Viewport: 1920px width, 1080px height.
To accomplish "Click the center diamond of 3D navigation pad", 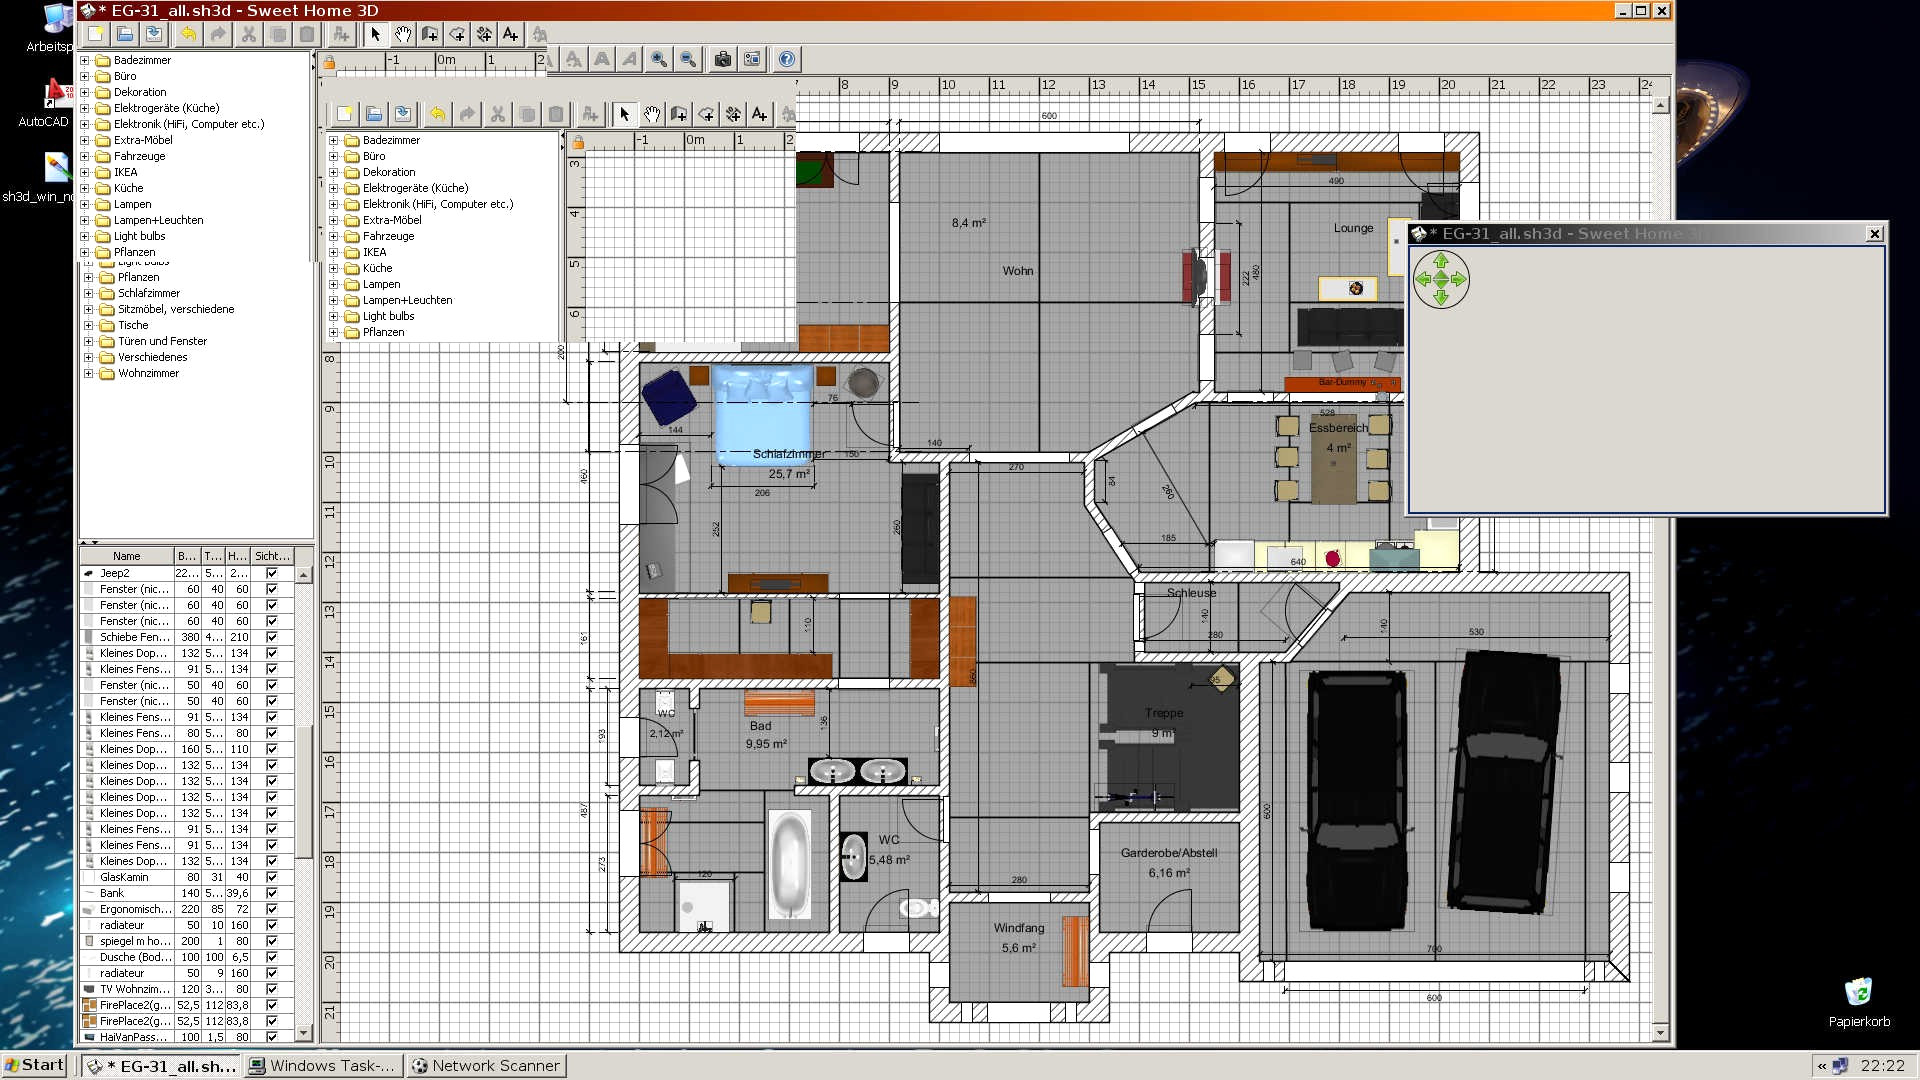I will coord(1441,280).
